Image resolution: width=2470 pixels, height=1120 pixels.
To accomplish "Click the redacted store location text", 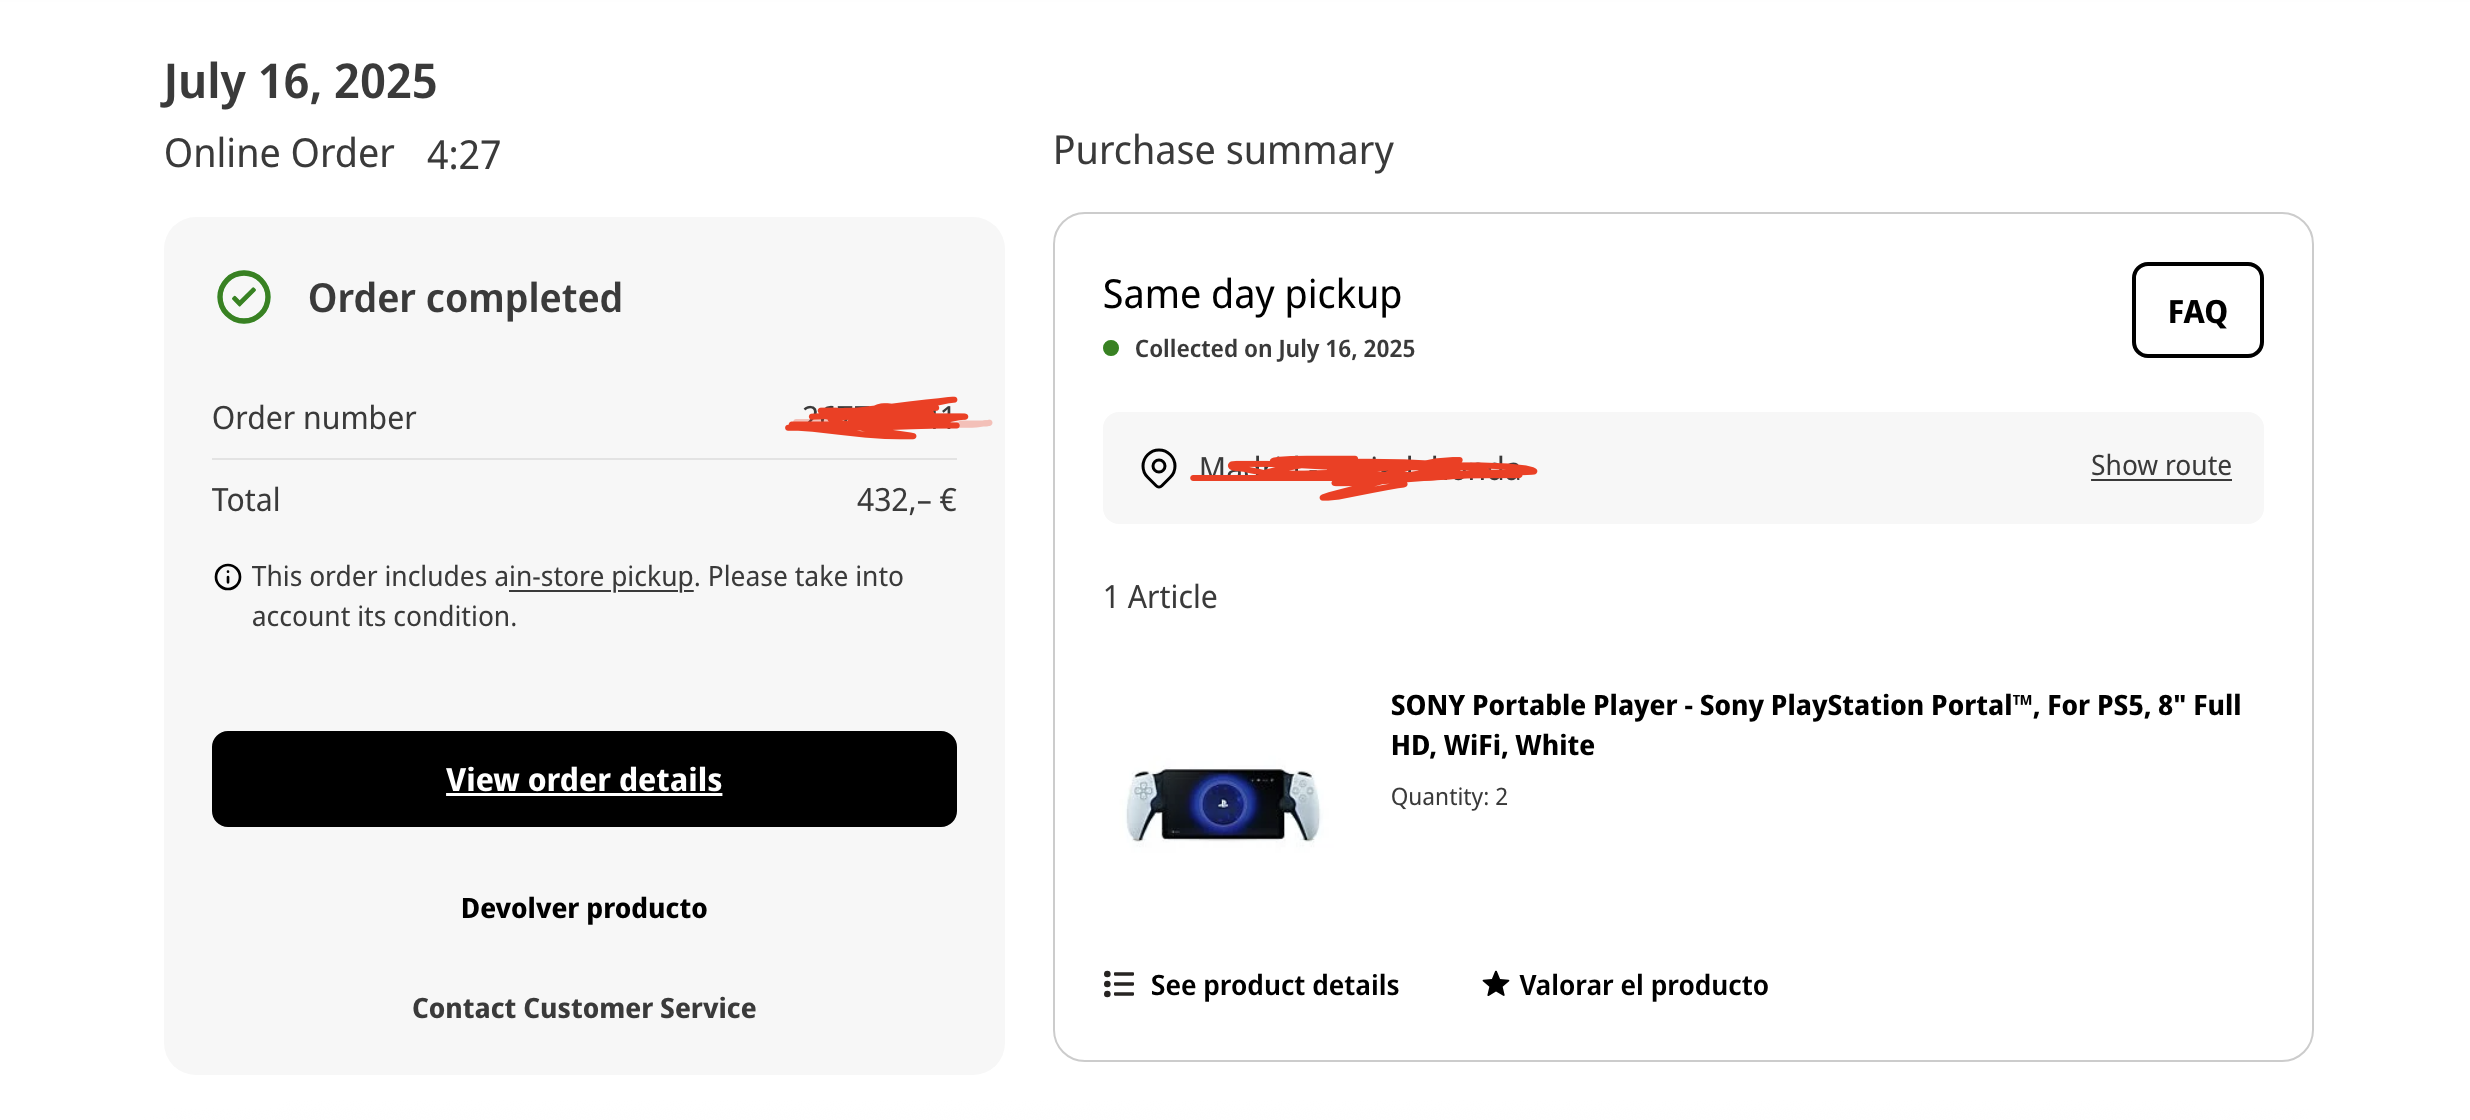I will 1362,469.
